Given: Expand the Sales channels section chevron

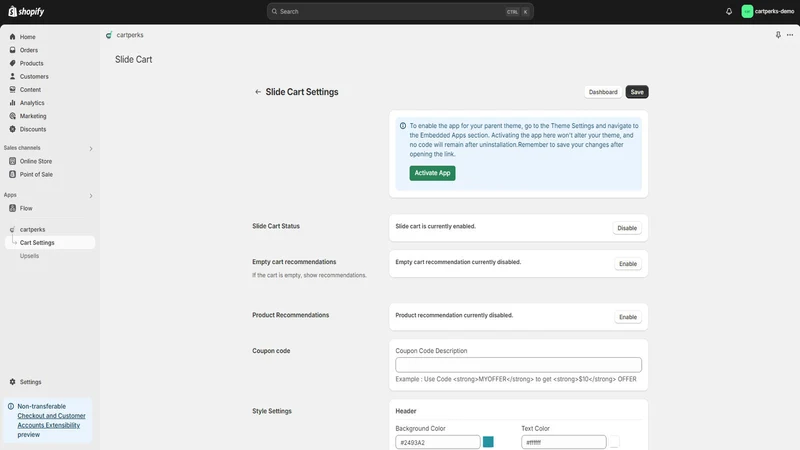Looking at the screenshot, I should (x=91, y=148).
